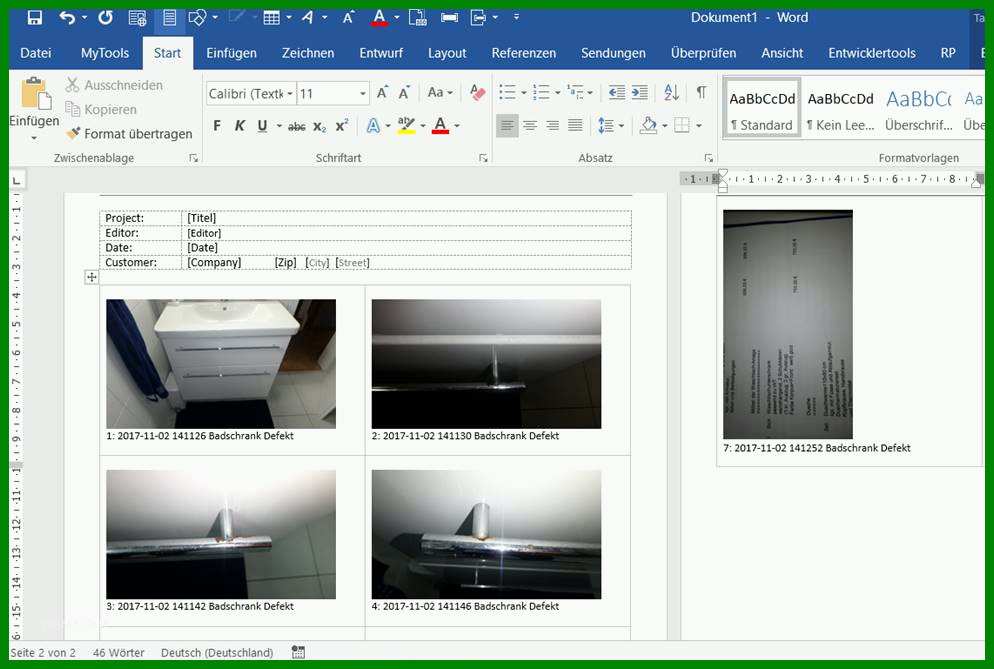Image resolution: width=994 pixels, height=669 pixels.
Task: Sort paragraphs with the A-Z sort icon
Action: pos(671,93)
